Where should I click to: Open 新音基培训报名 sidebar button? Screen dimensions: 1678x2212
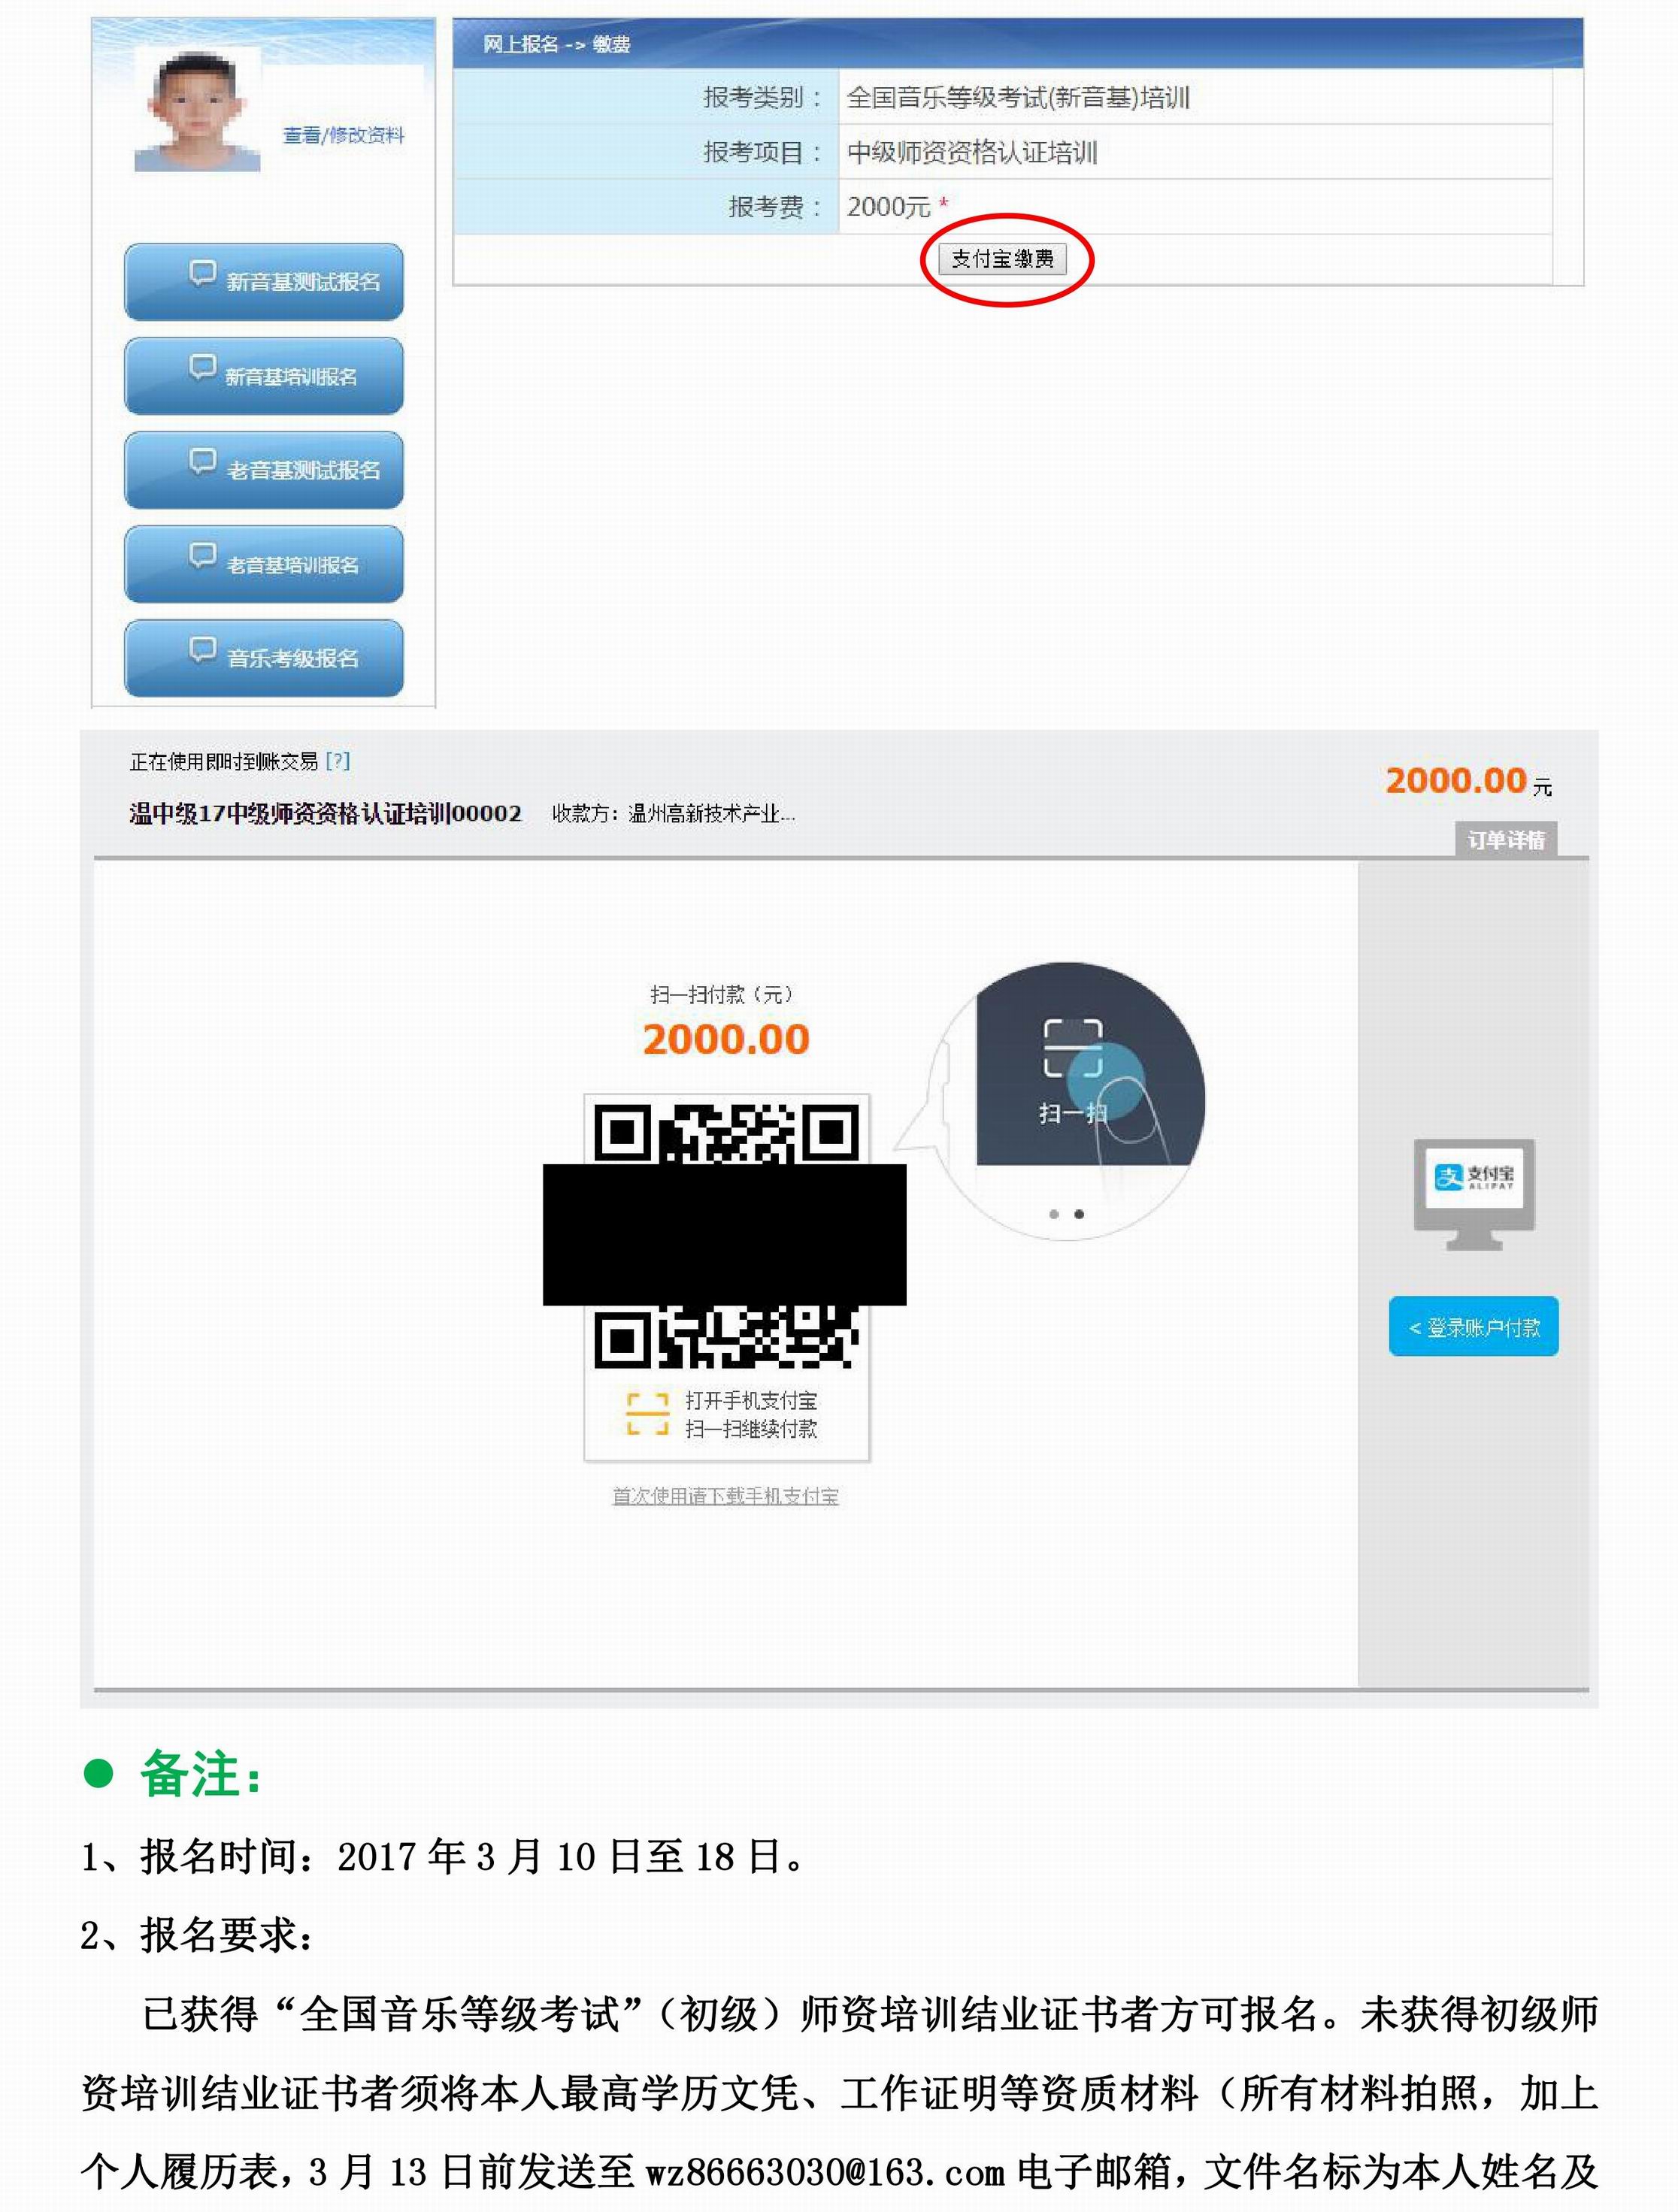[x=264, y=375]
